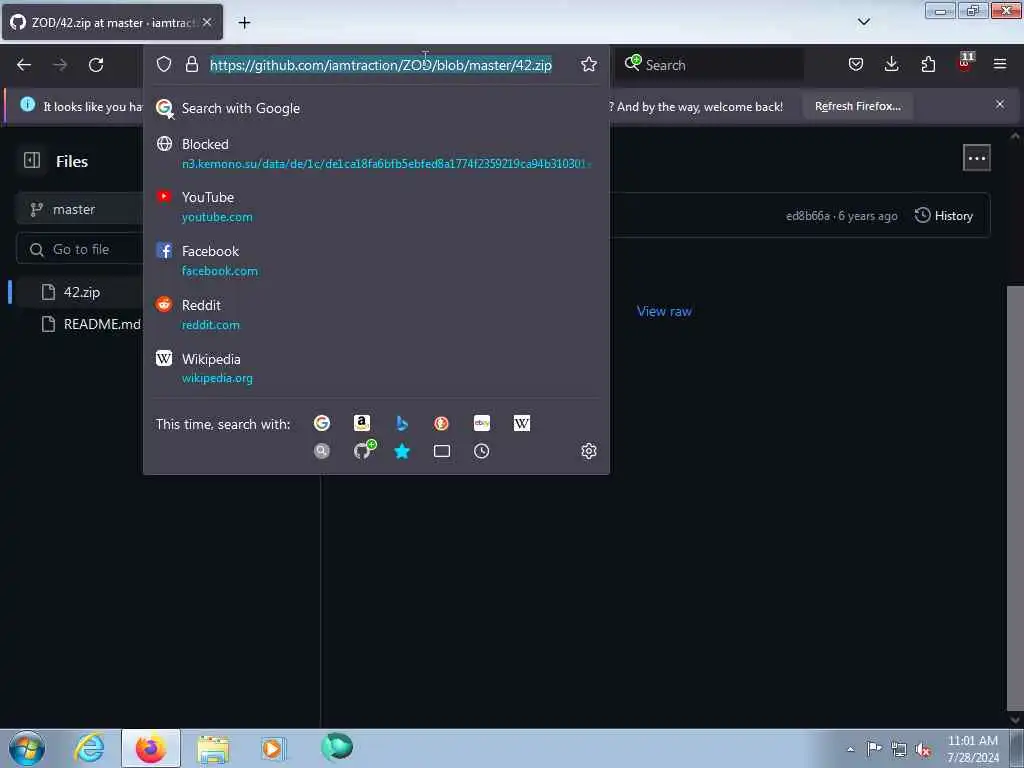The image size is (1024, 768).
Task: Select the YouTube suggestion
Action: point(376,206)
